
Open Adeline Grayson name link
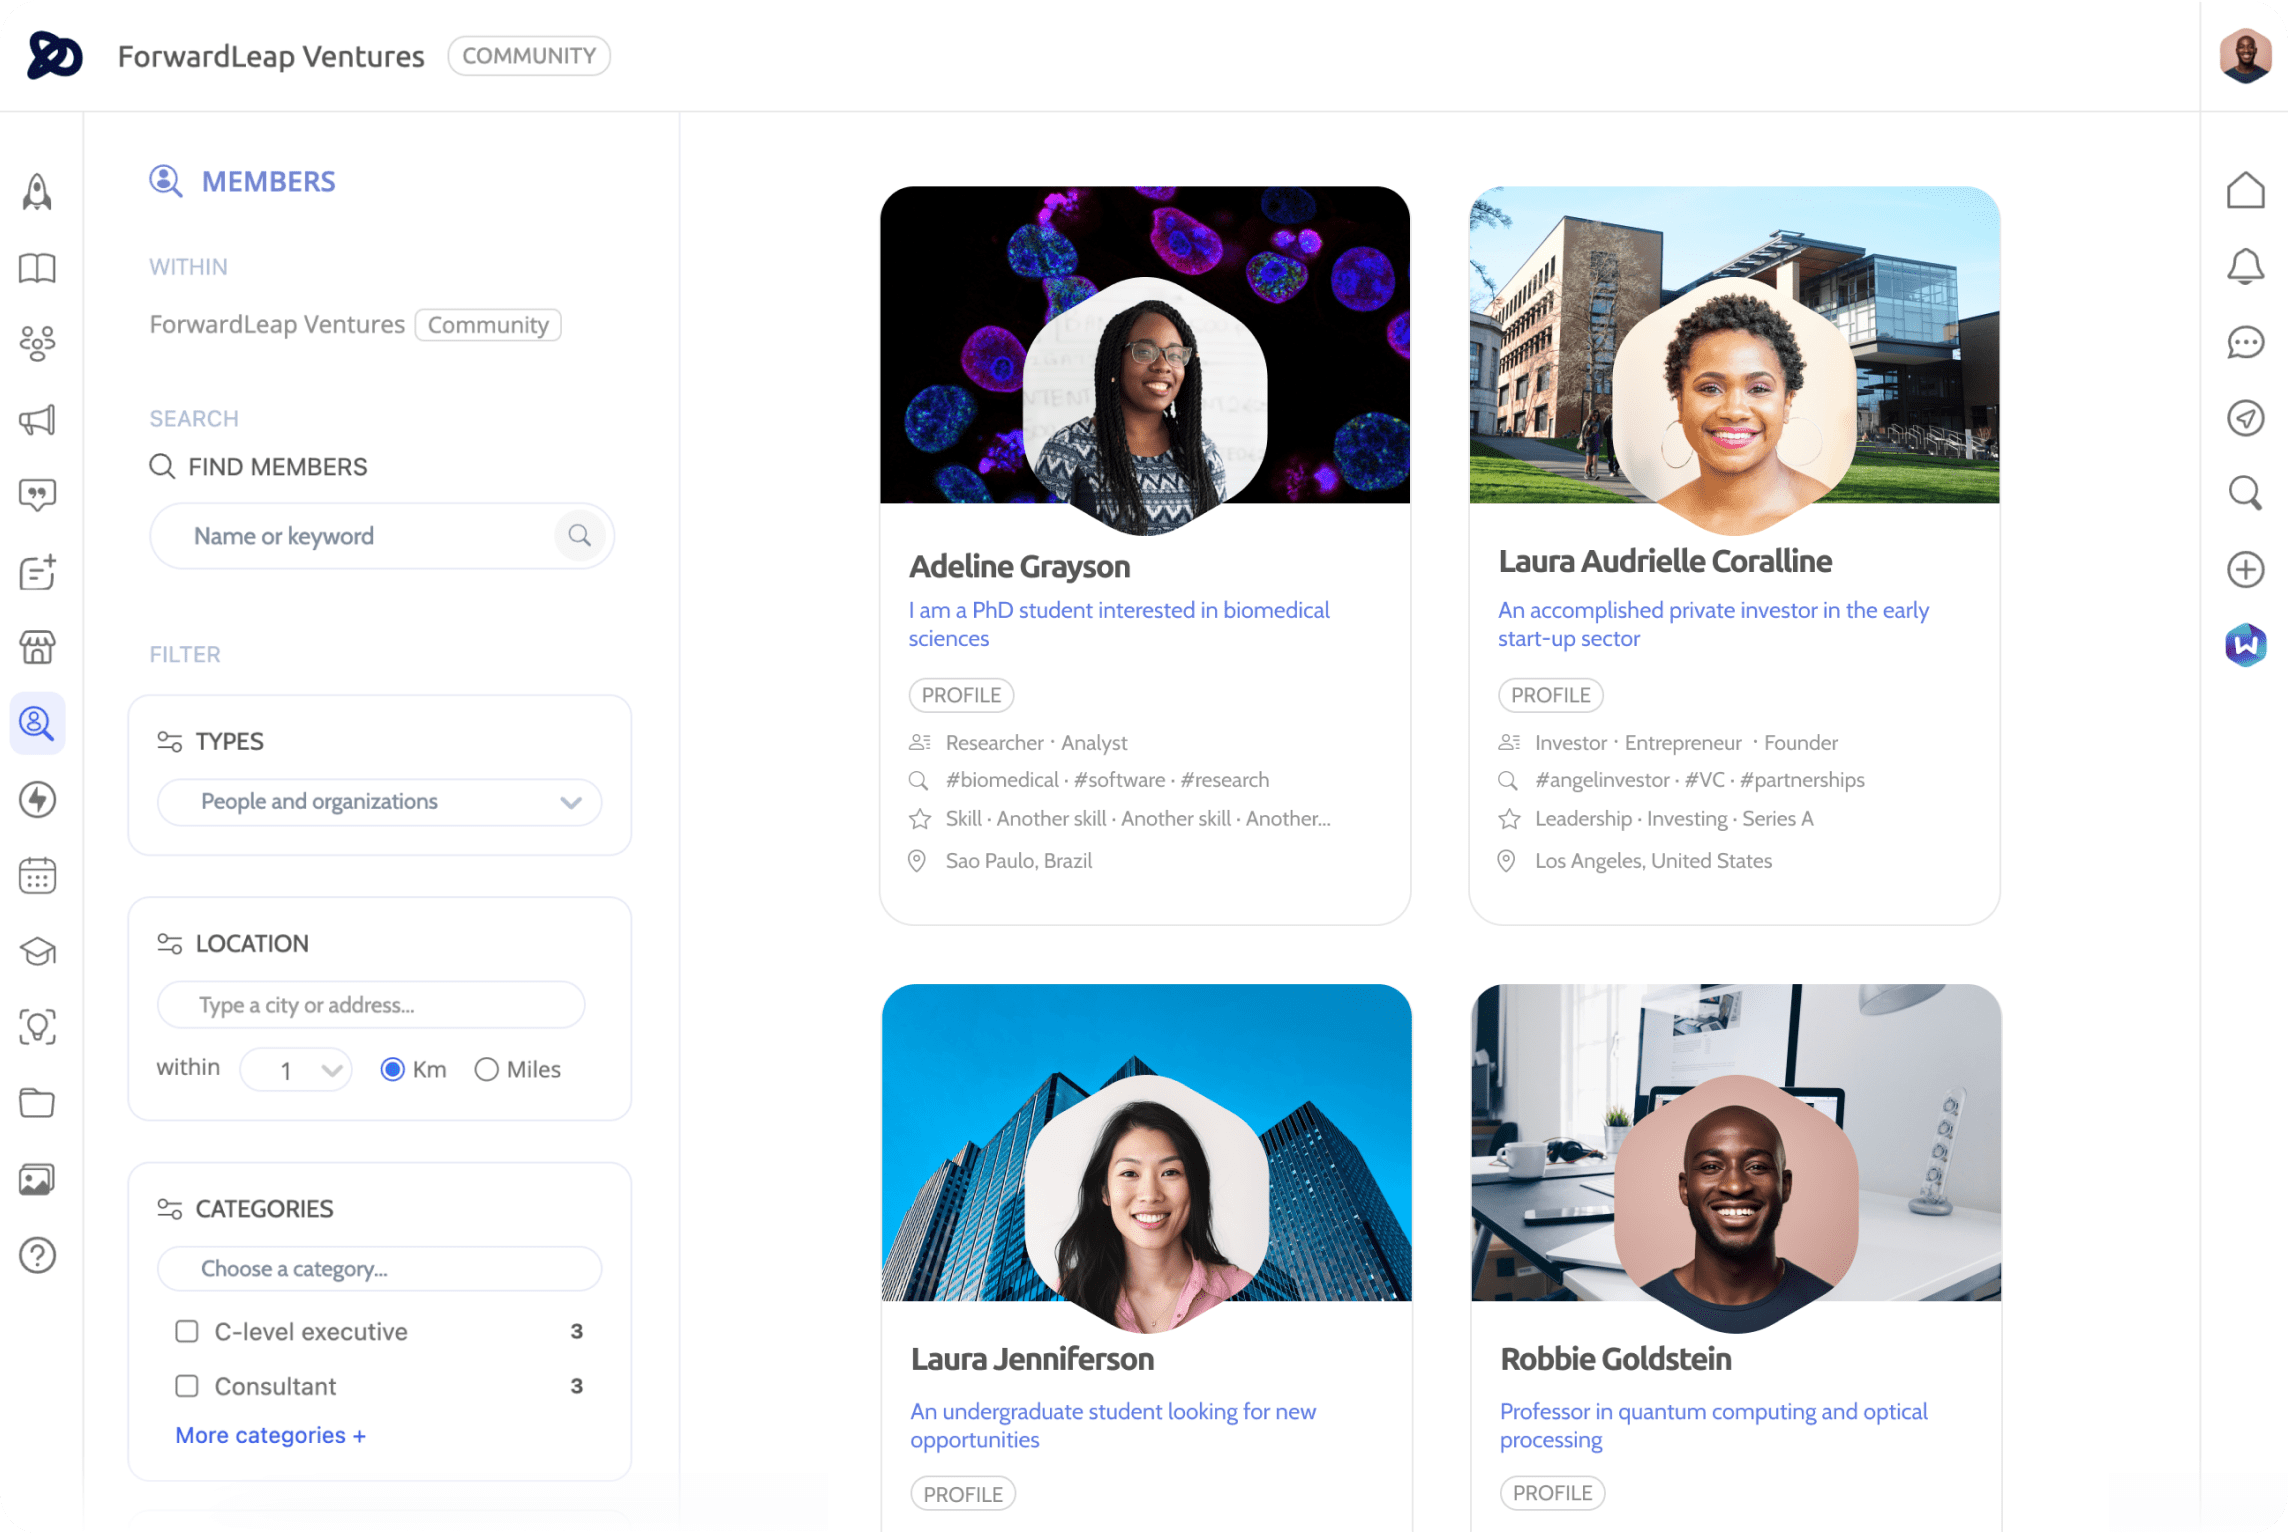click(x=1019, y=566)
